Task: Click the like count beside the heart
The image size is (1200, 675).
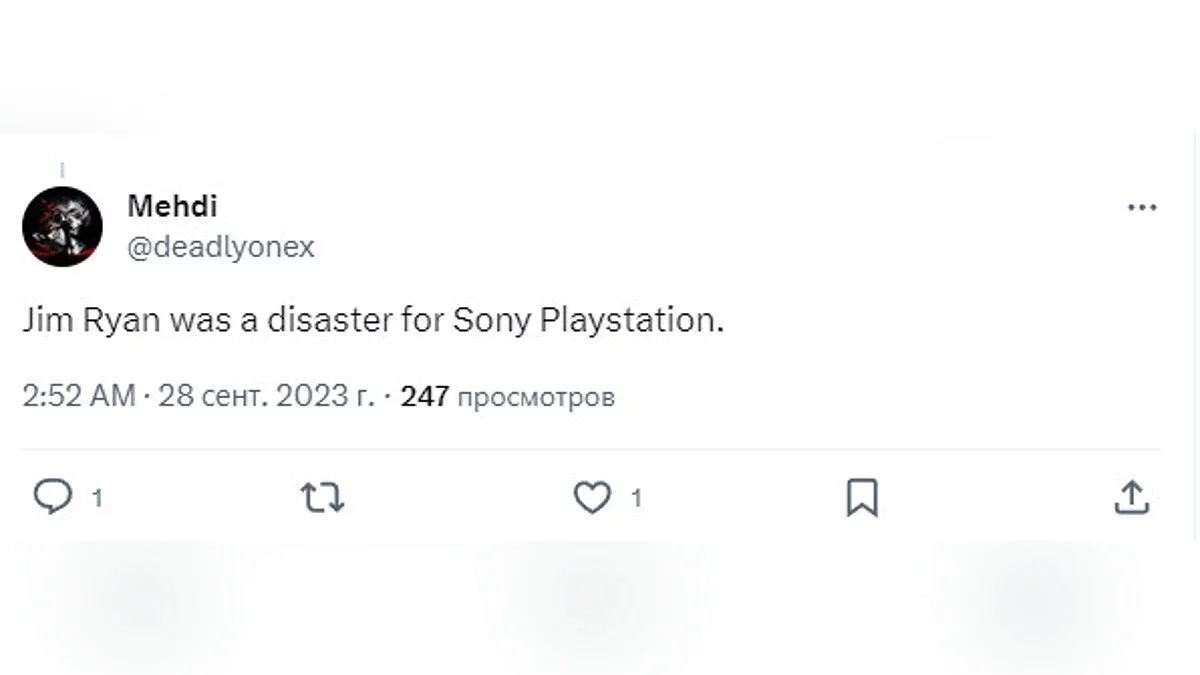Action: point(636,498)
